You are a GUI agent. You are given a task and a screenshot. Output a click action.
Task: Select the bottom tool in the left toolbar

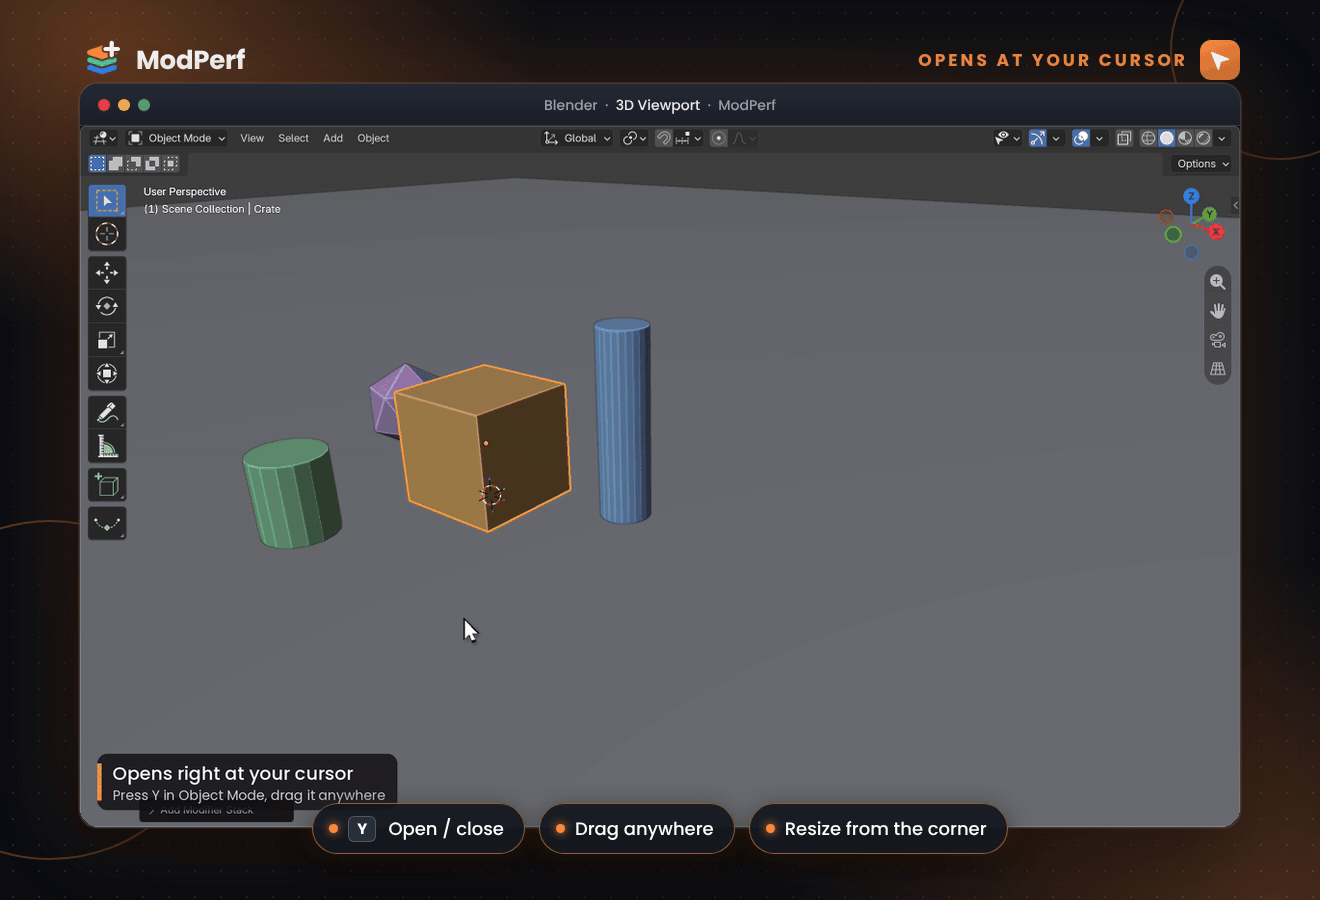coord(107,524)
